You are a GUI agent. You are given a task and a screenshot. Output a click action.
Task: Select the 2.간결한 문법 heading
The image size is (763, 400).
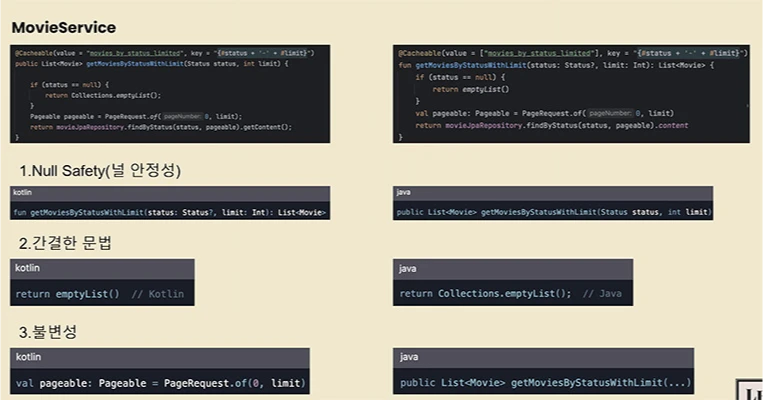[x=66, y=243]
